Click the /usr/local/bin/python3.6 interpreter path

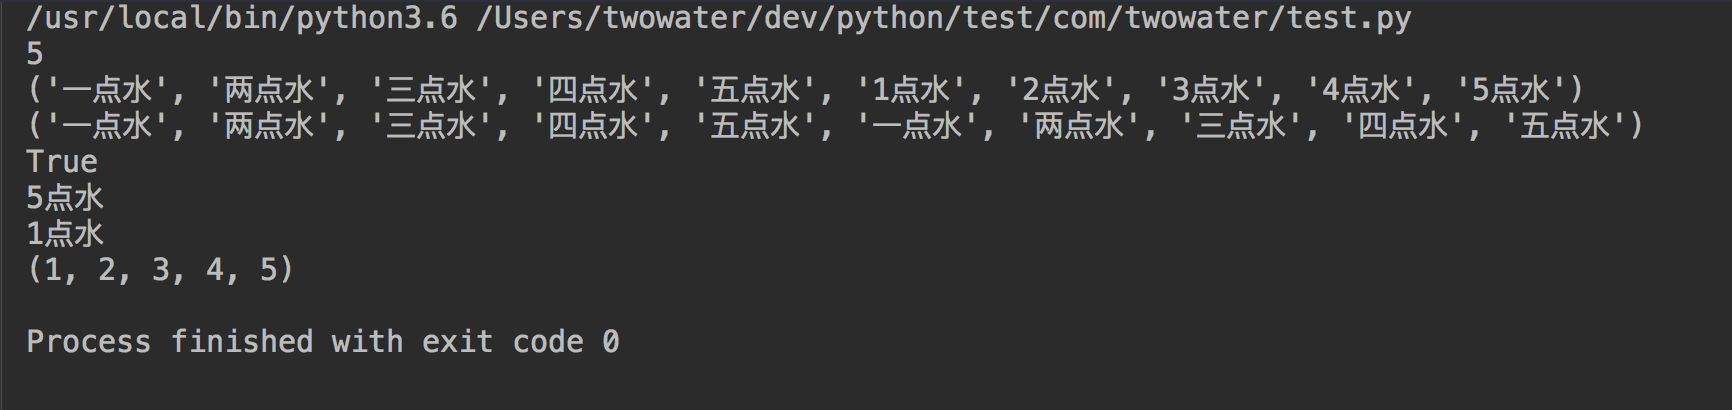(242, 18)
